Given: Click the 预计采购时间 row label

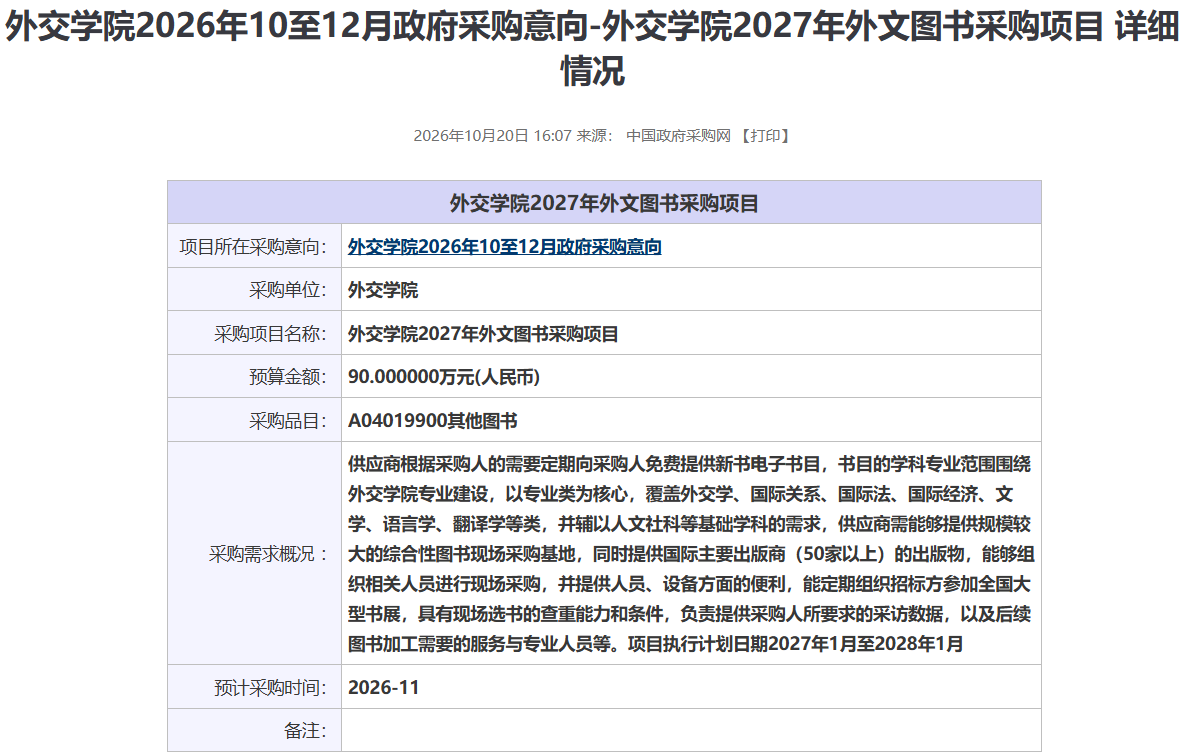Looking at the screenshot, I should (x=271, y=688).
